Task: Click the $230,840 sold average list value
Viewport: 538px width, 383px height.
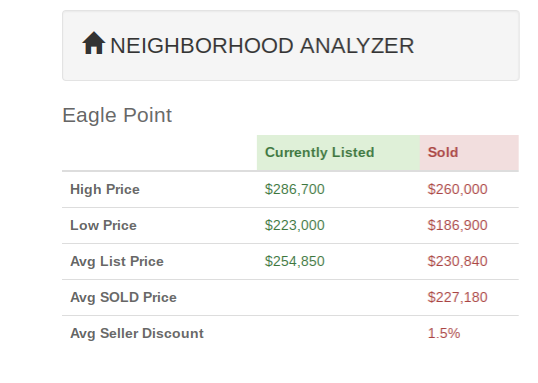Action: 457,262
